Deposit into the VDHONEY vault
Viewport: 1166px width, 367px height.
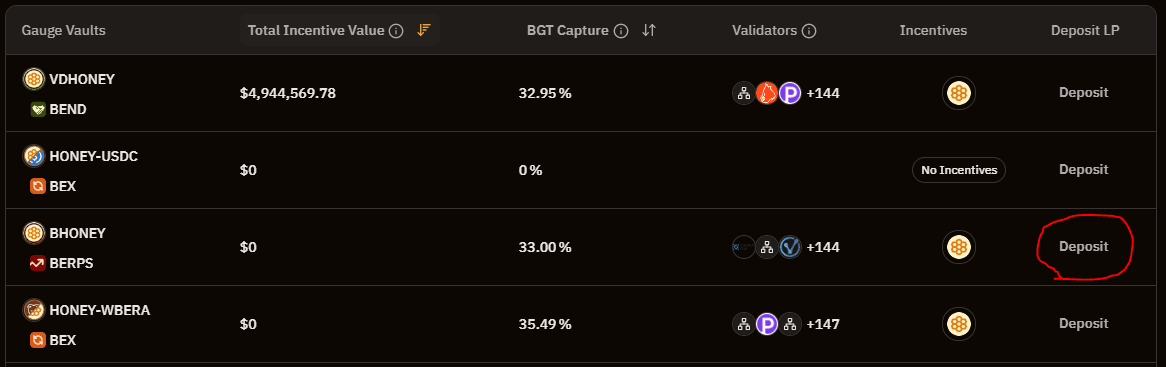tap(1083, 92)
